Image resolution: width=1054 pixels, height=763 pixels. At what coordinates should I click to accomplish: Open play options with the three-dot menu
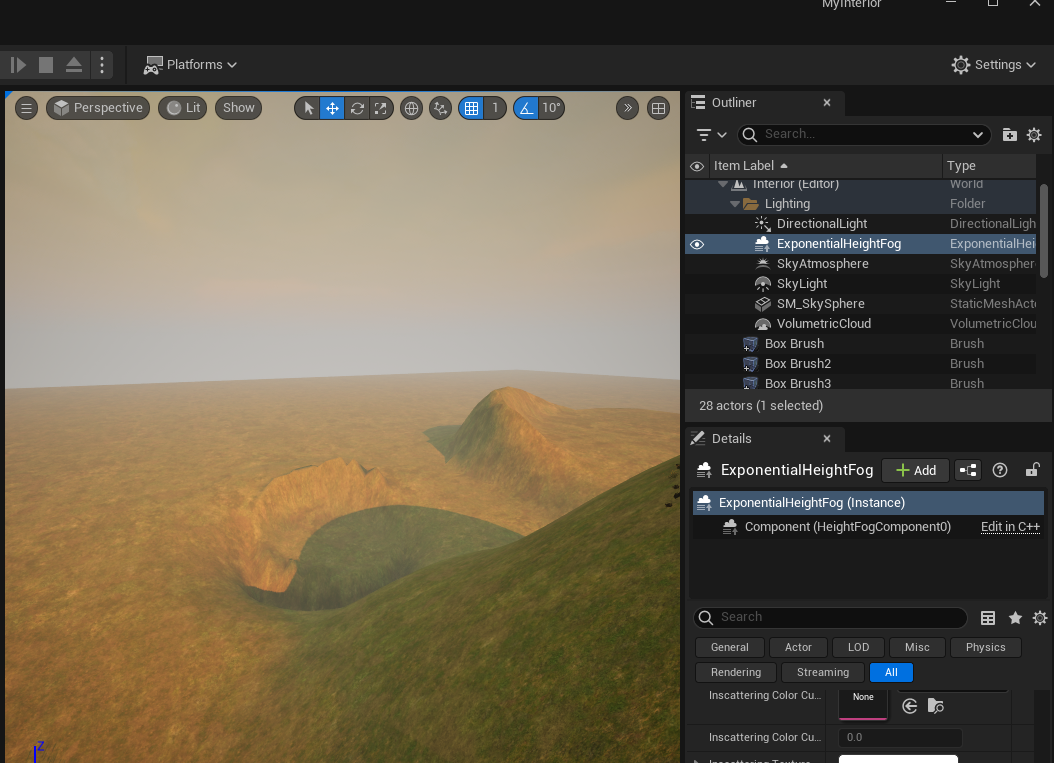(102, 65)
